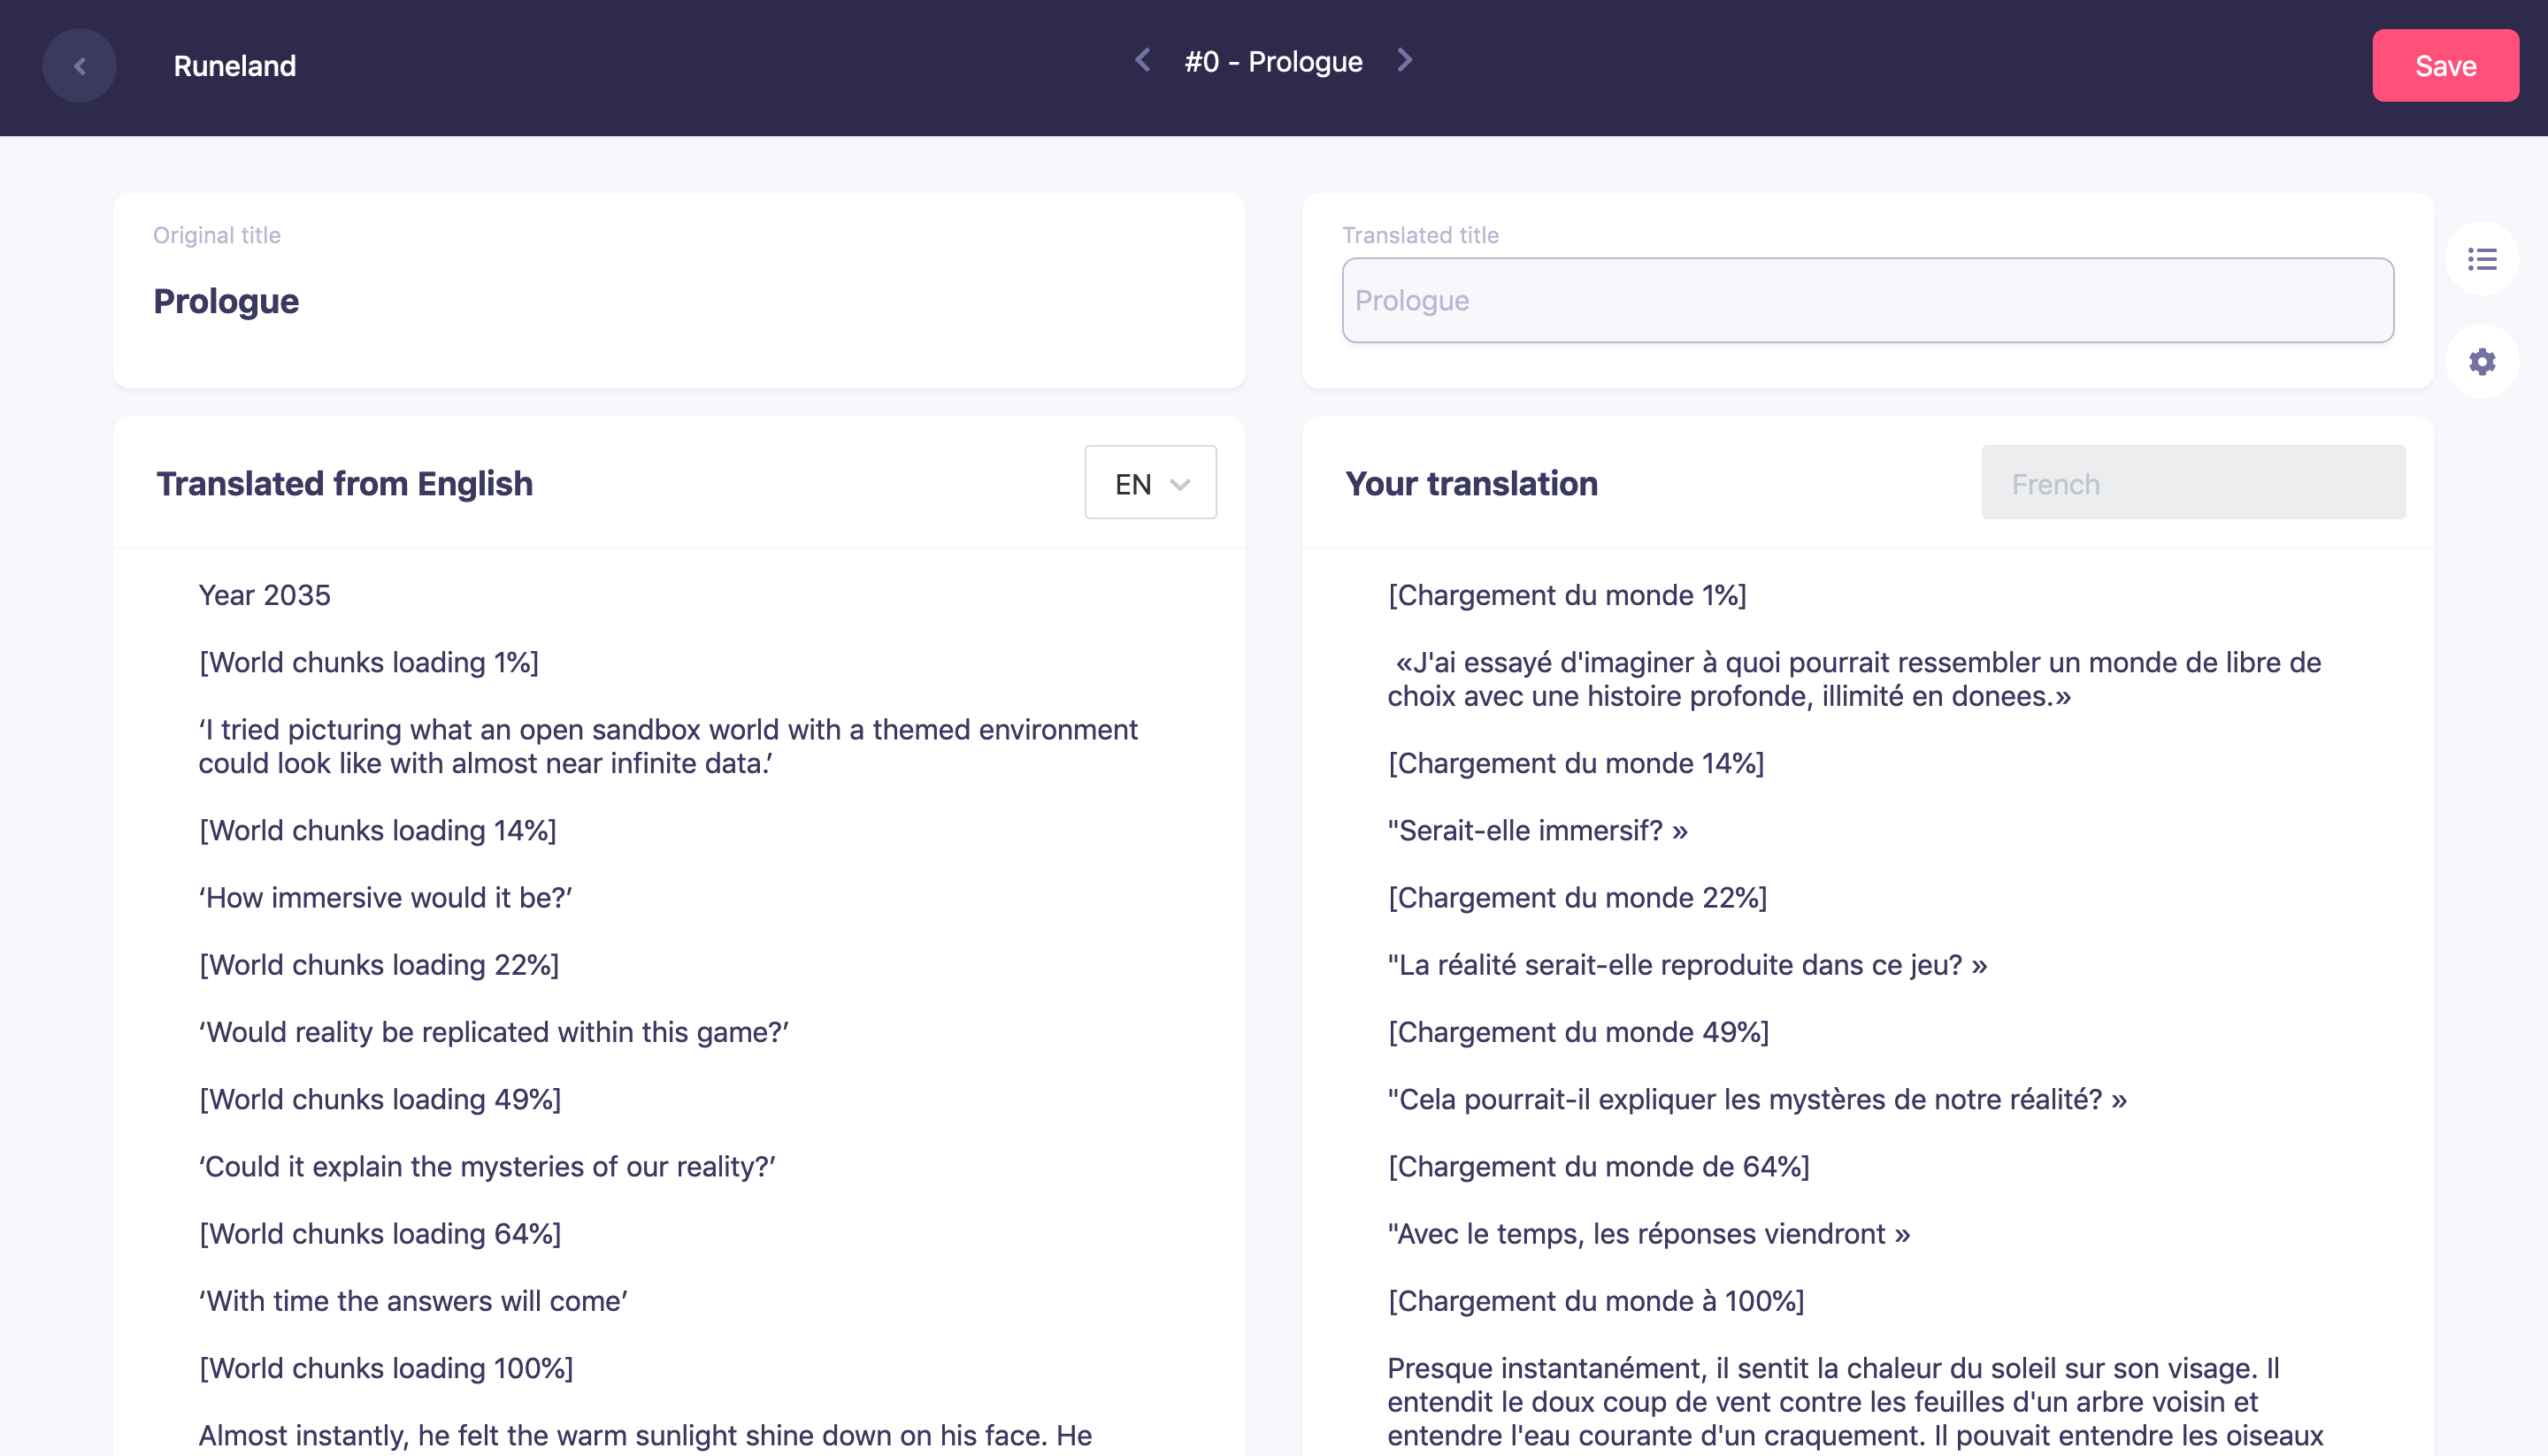Go to previous chapter with left chevron

click(1143, 61)
